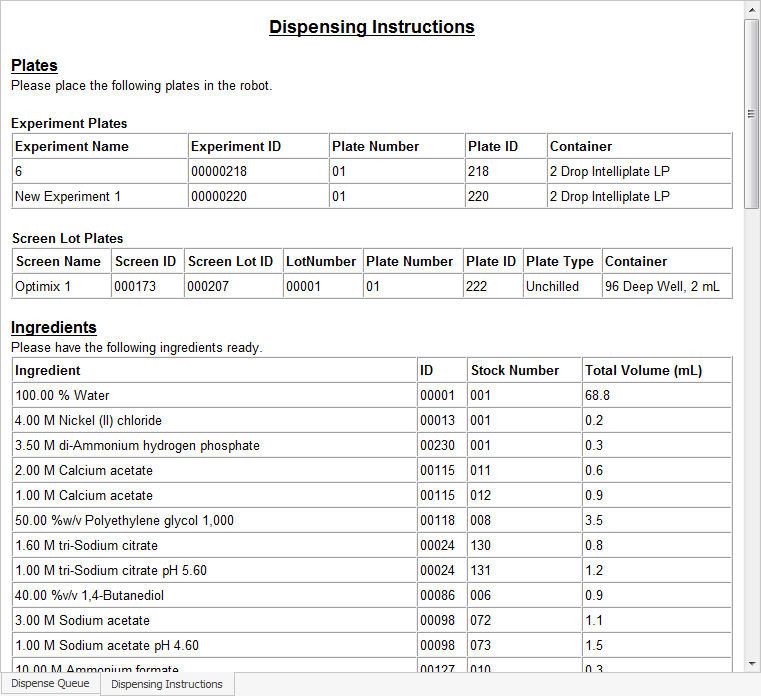Click the vertical scrollbar down arrow
The height and width of the screenshot is (696, 761).
click(751, 663)
